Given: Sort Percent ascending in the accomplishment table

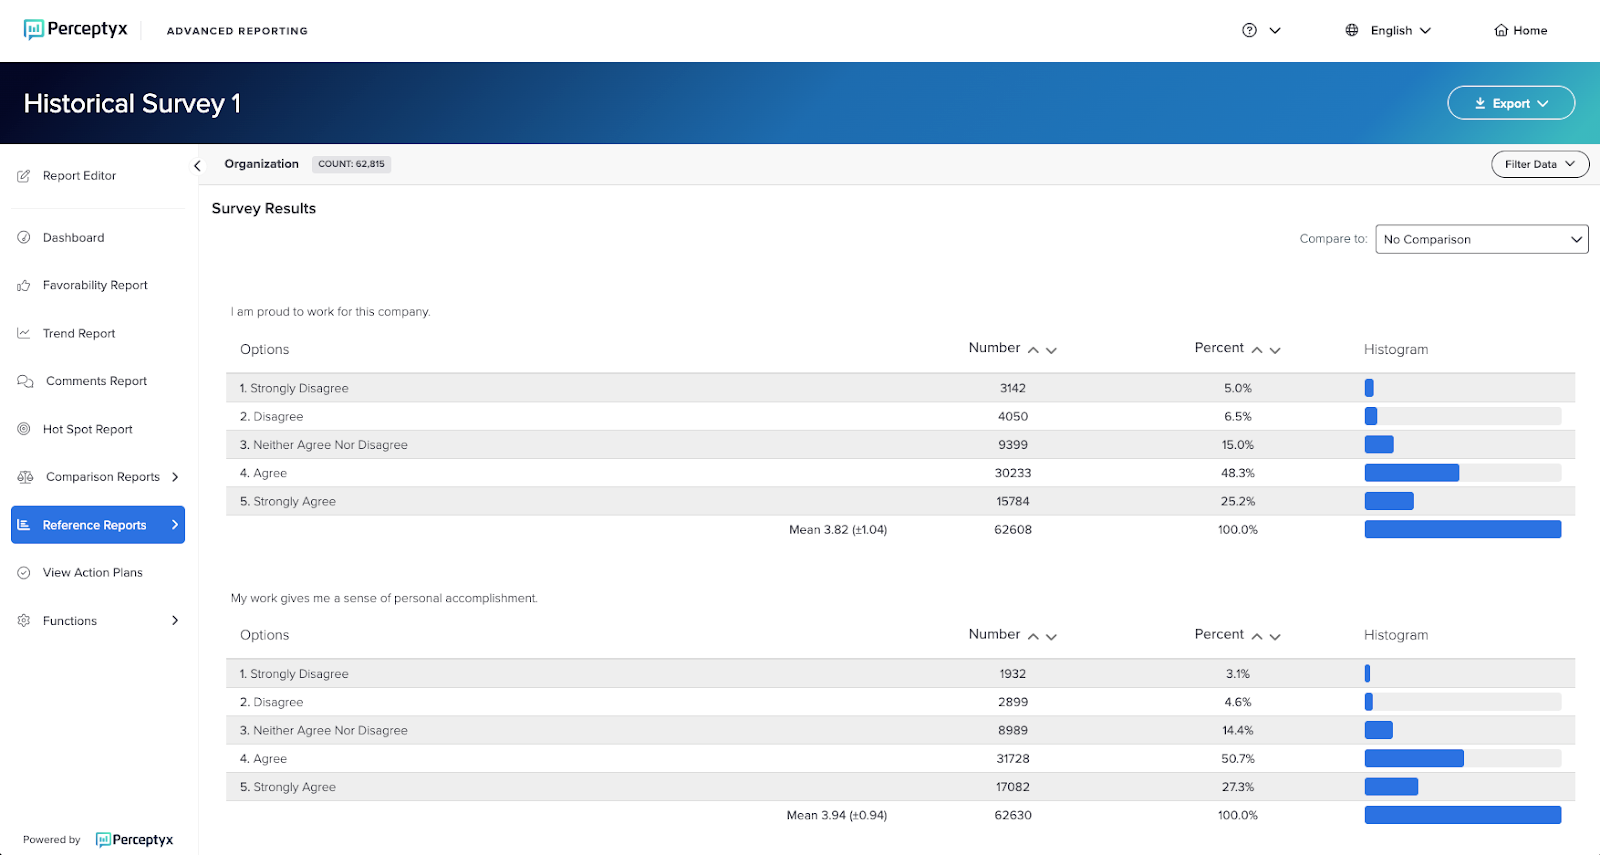Looking at the screenshot, I should coord(1257,636).
